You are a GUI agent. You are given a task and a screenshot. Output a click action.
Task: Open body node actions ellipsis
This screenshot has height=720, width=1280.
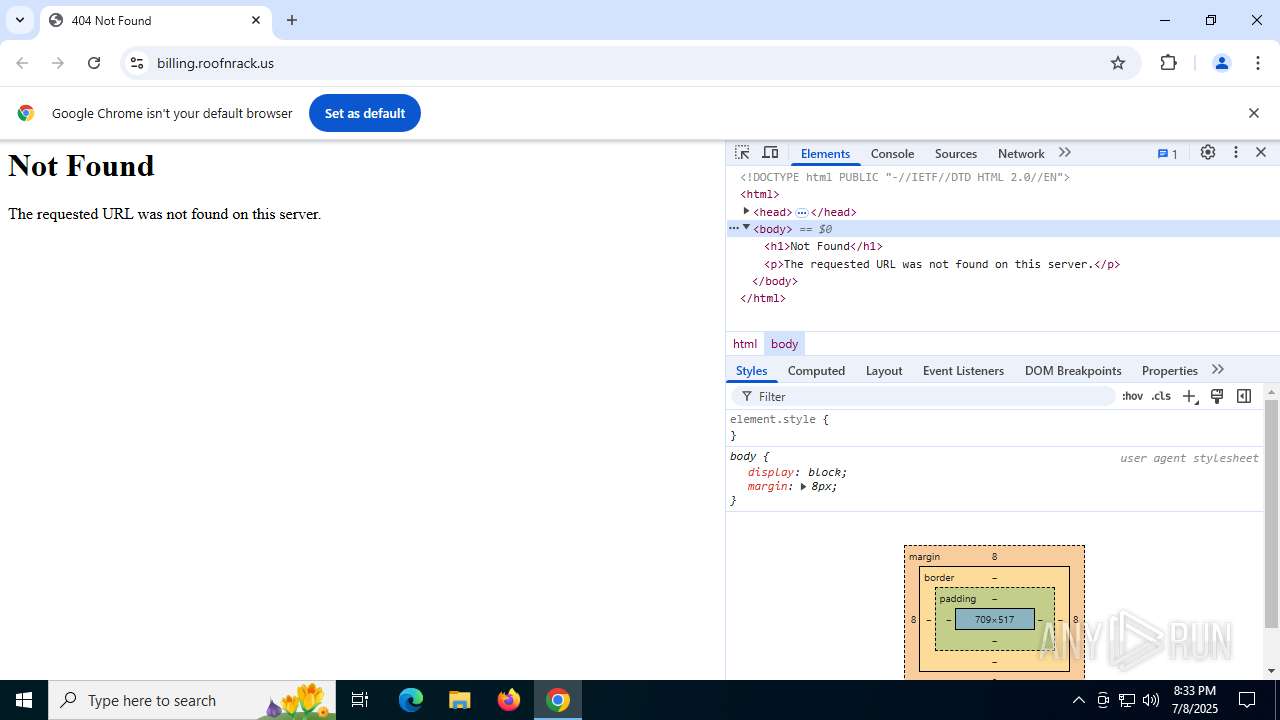click(733, 228)
